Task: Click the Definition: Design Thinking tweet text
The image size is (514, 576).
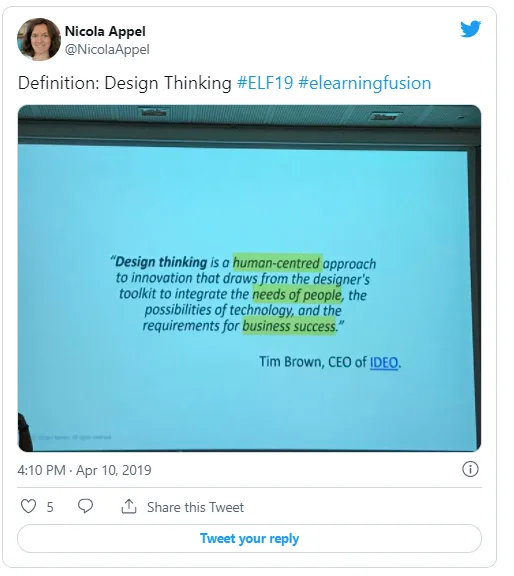Action: [125, 83]
